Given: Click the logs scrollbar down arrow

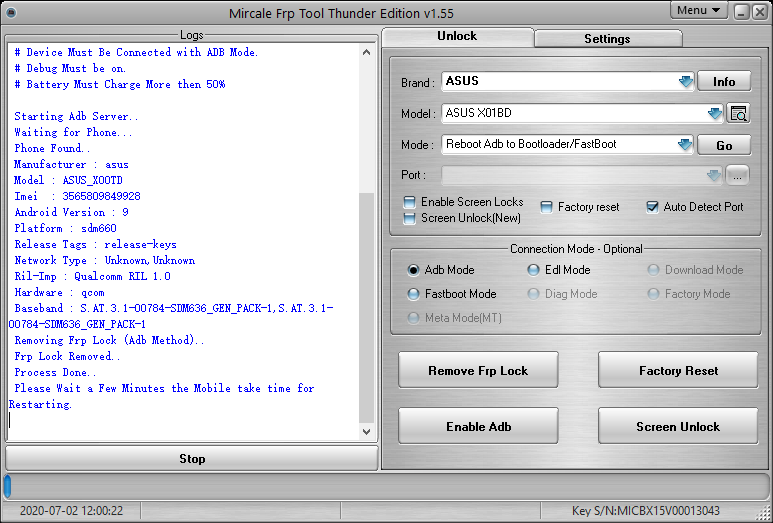Looking at the screenshot, I should (366, 432).
